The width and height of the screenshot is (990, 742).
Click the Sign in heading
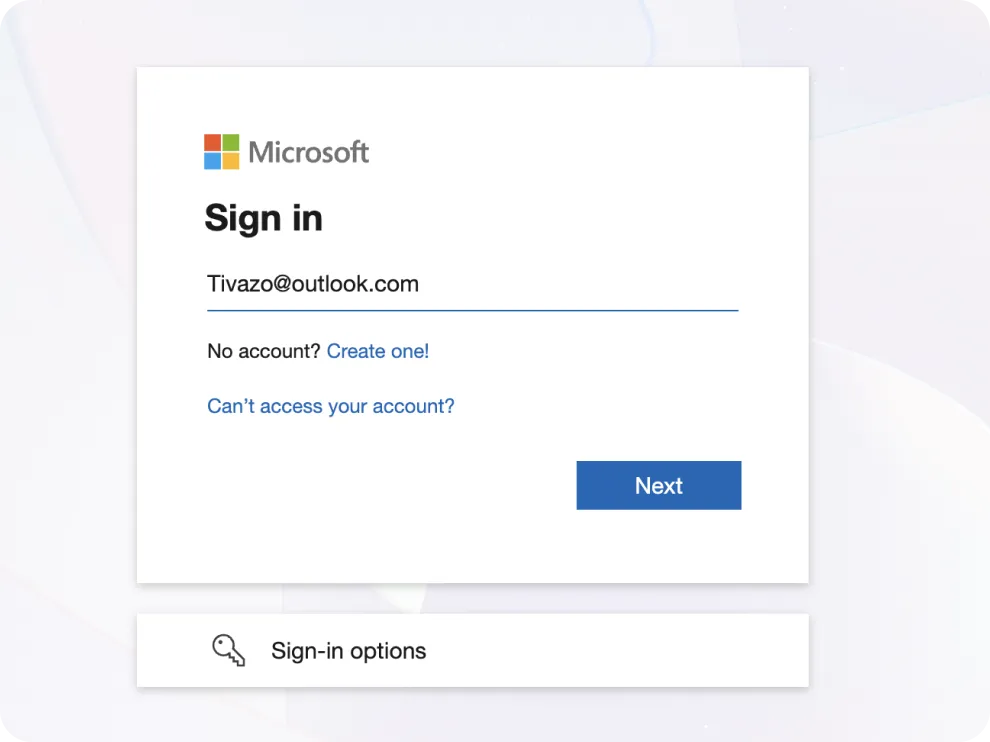[x=263, y=217]
